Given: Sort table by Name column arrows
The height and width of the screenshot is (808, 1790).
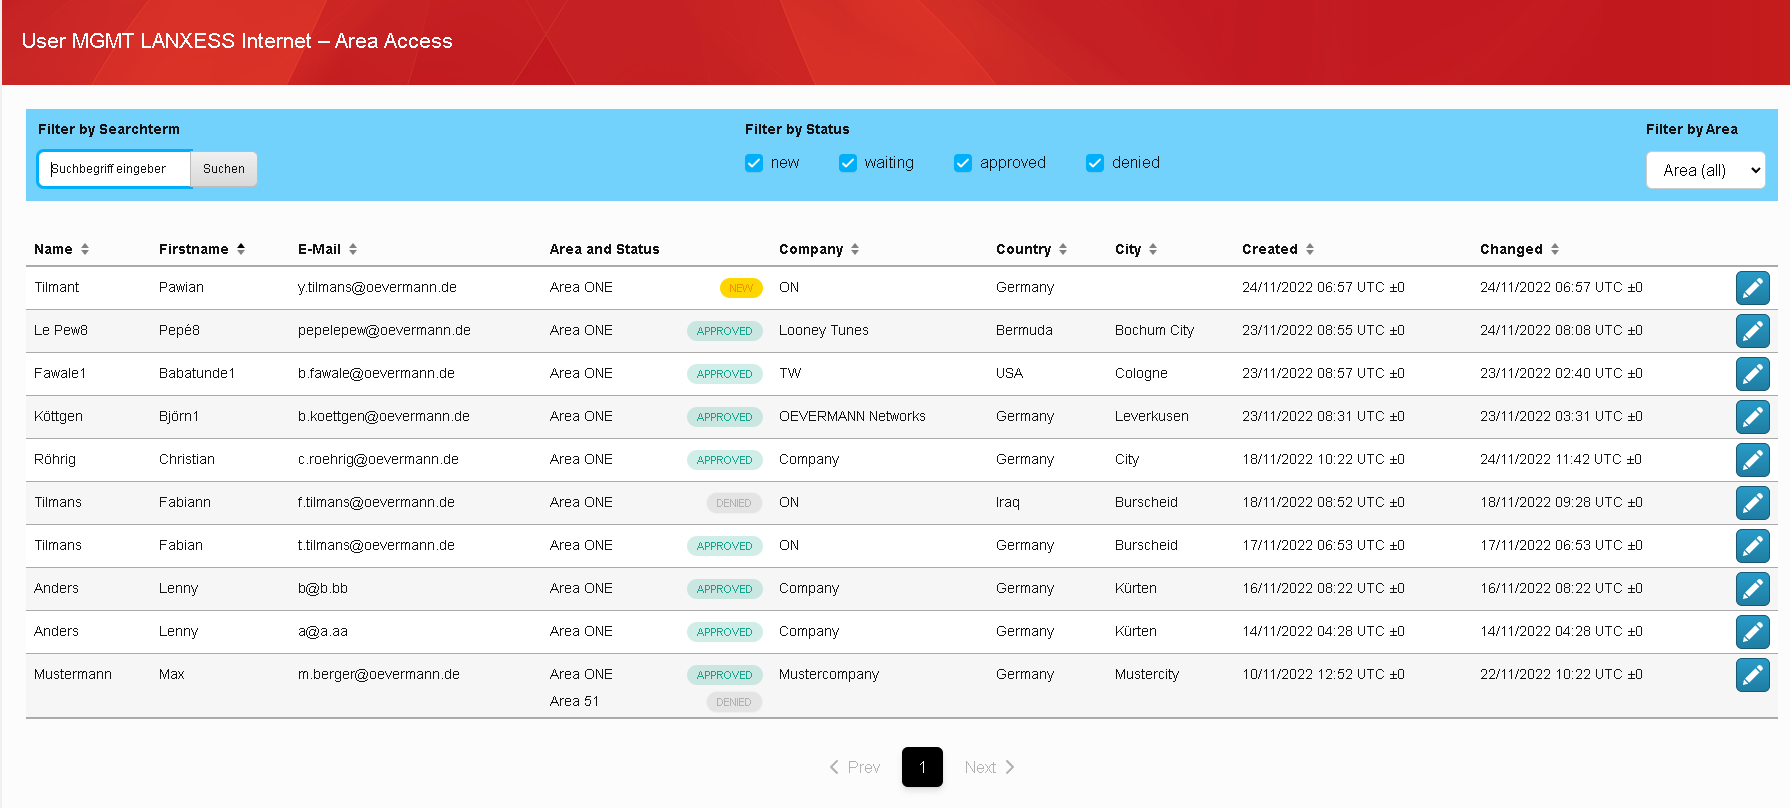Looking at the screenshot, I should (x=85, y=249).
